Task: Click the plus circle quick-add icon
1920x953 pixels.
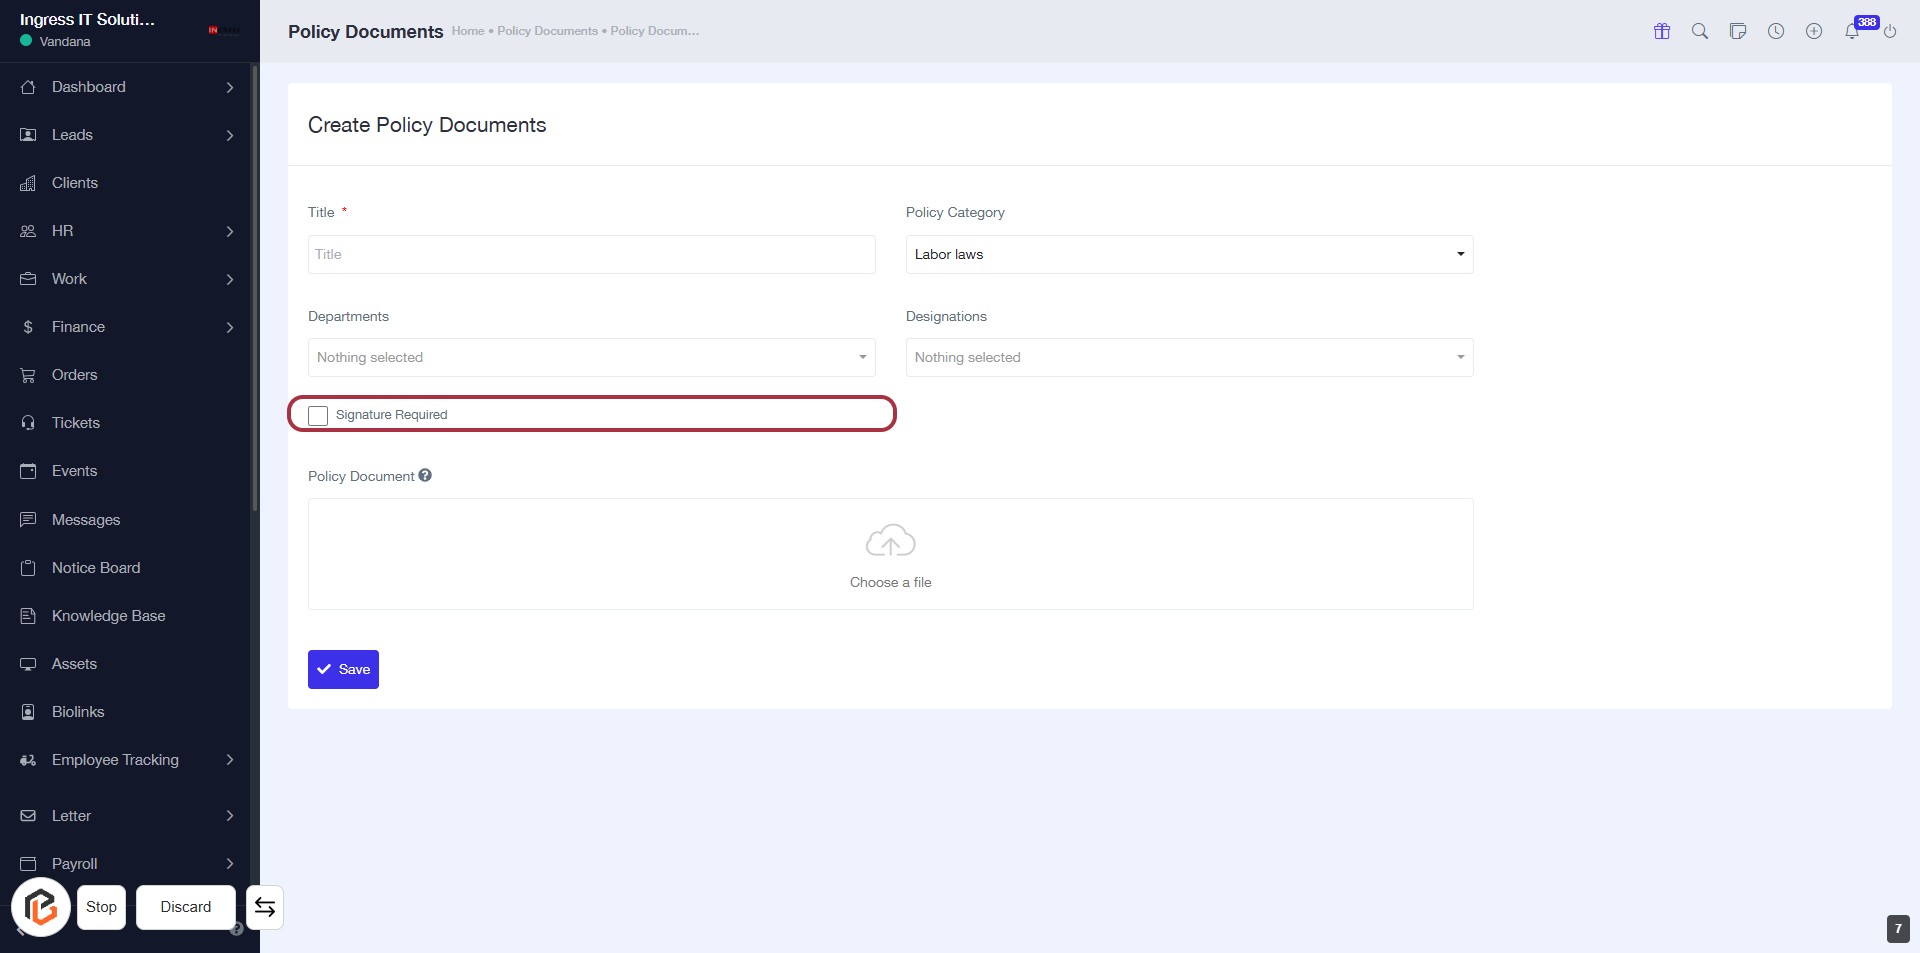Action: 1813,31
